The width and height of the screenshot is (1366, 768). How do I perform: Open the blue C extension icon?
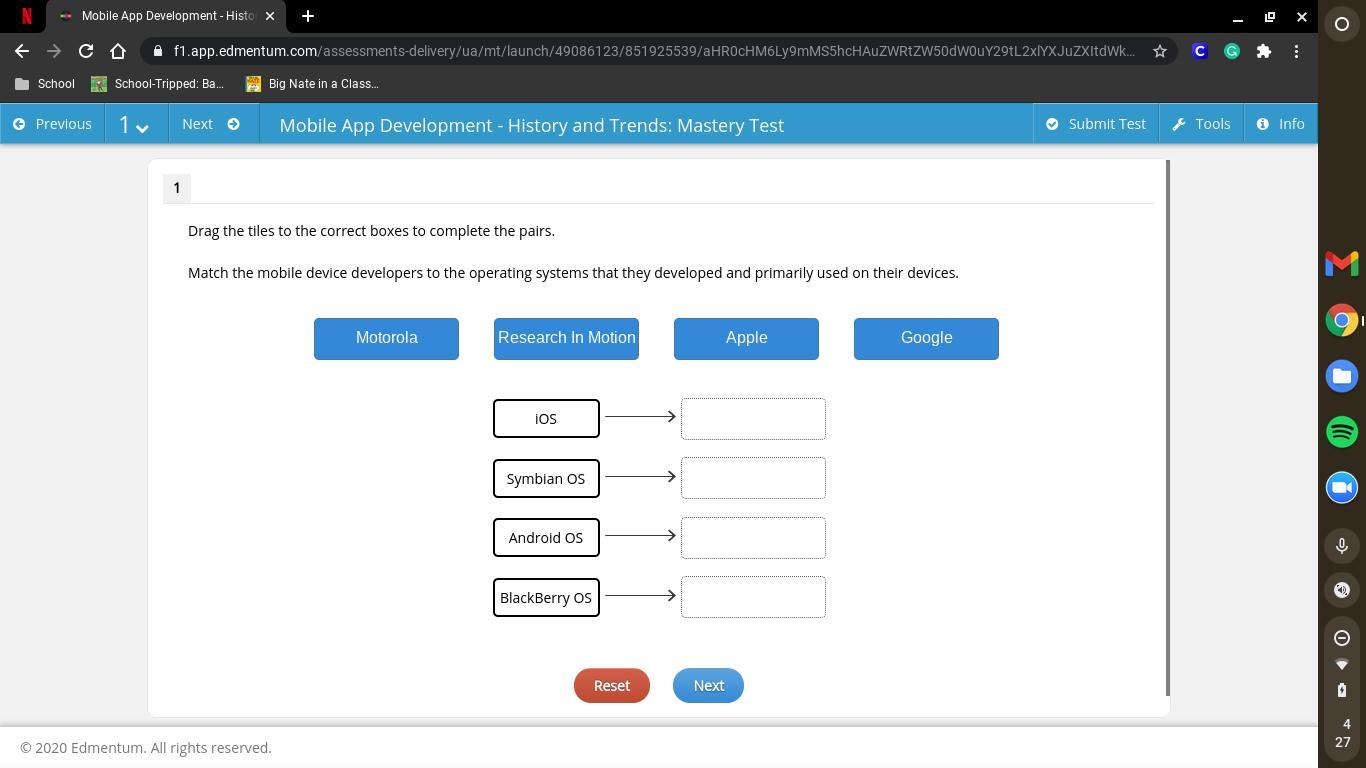(x=1200, y=51)
